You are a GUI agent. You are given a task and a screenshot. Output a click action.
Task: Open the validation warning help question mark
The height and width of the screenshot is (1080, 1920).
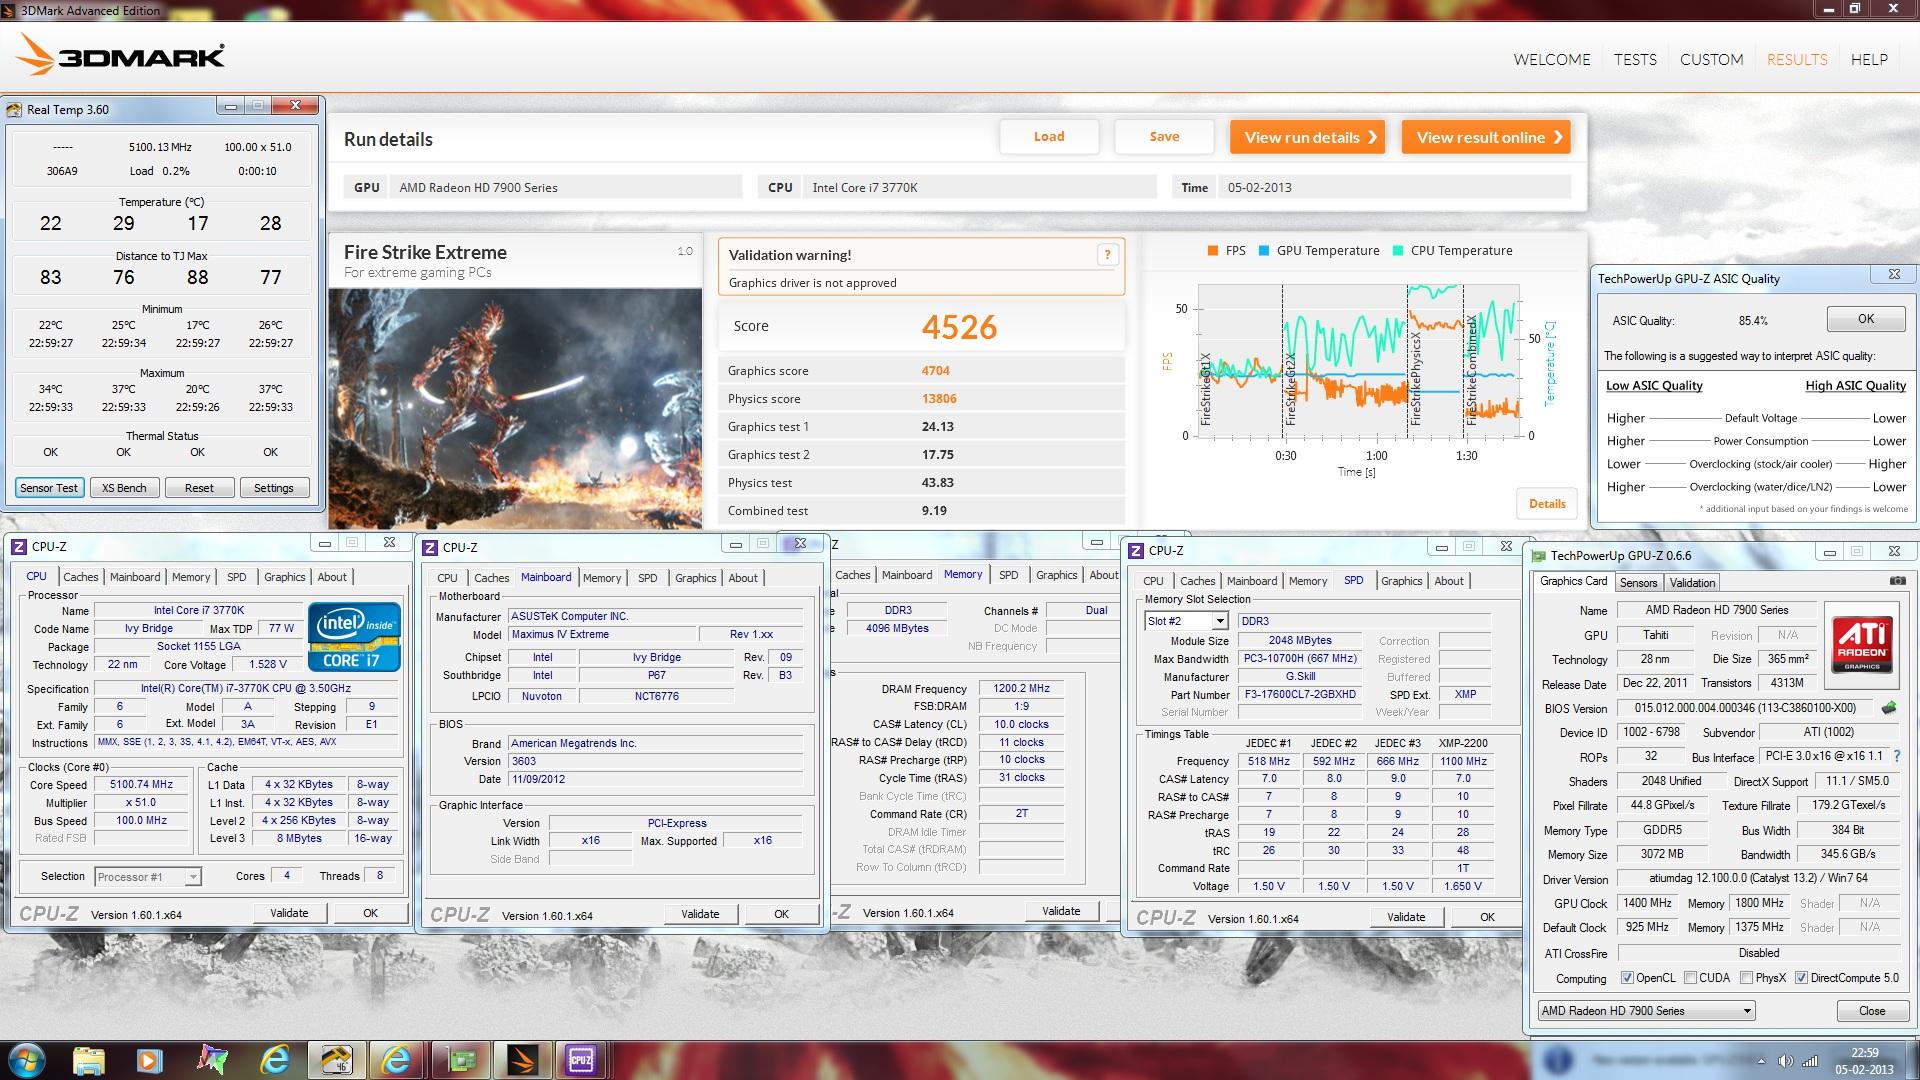(1107, 255)
